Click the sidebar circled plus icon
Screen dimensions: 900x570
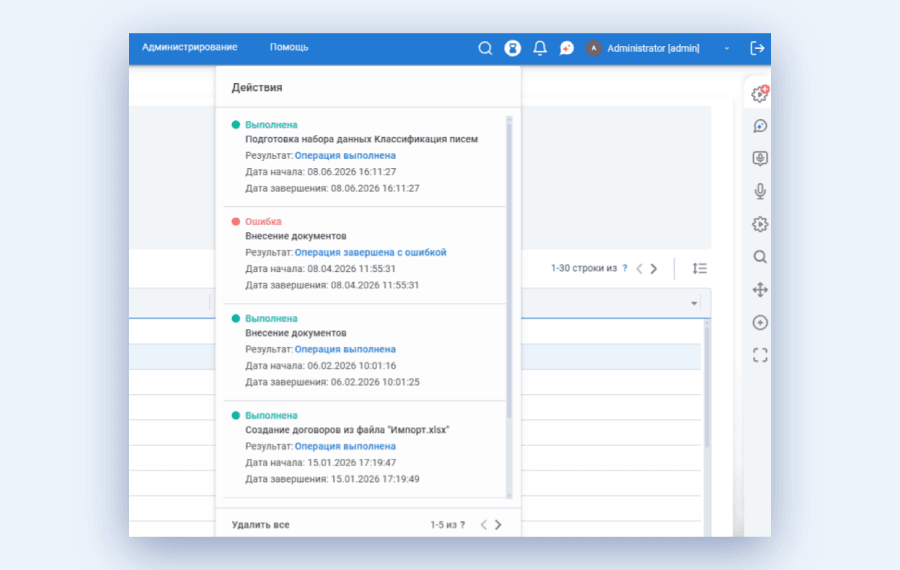(760, 323)
